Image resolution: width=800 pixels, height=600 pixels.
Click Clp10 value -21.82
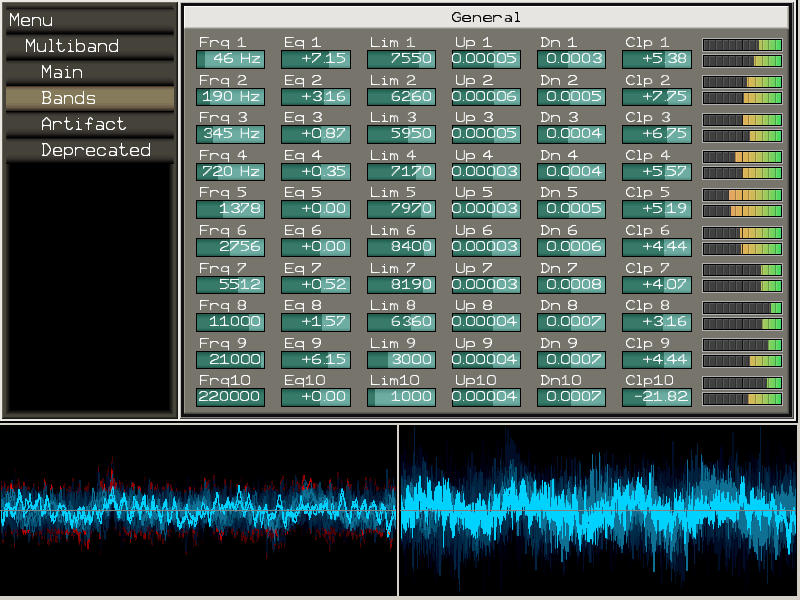click(x=657, y=396)
